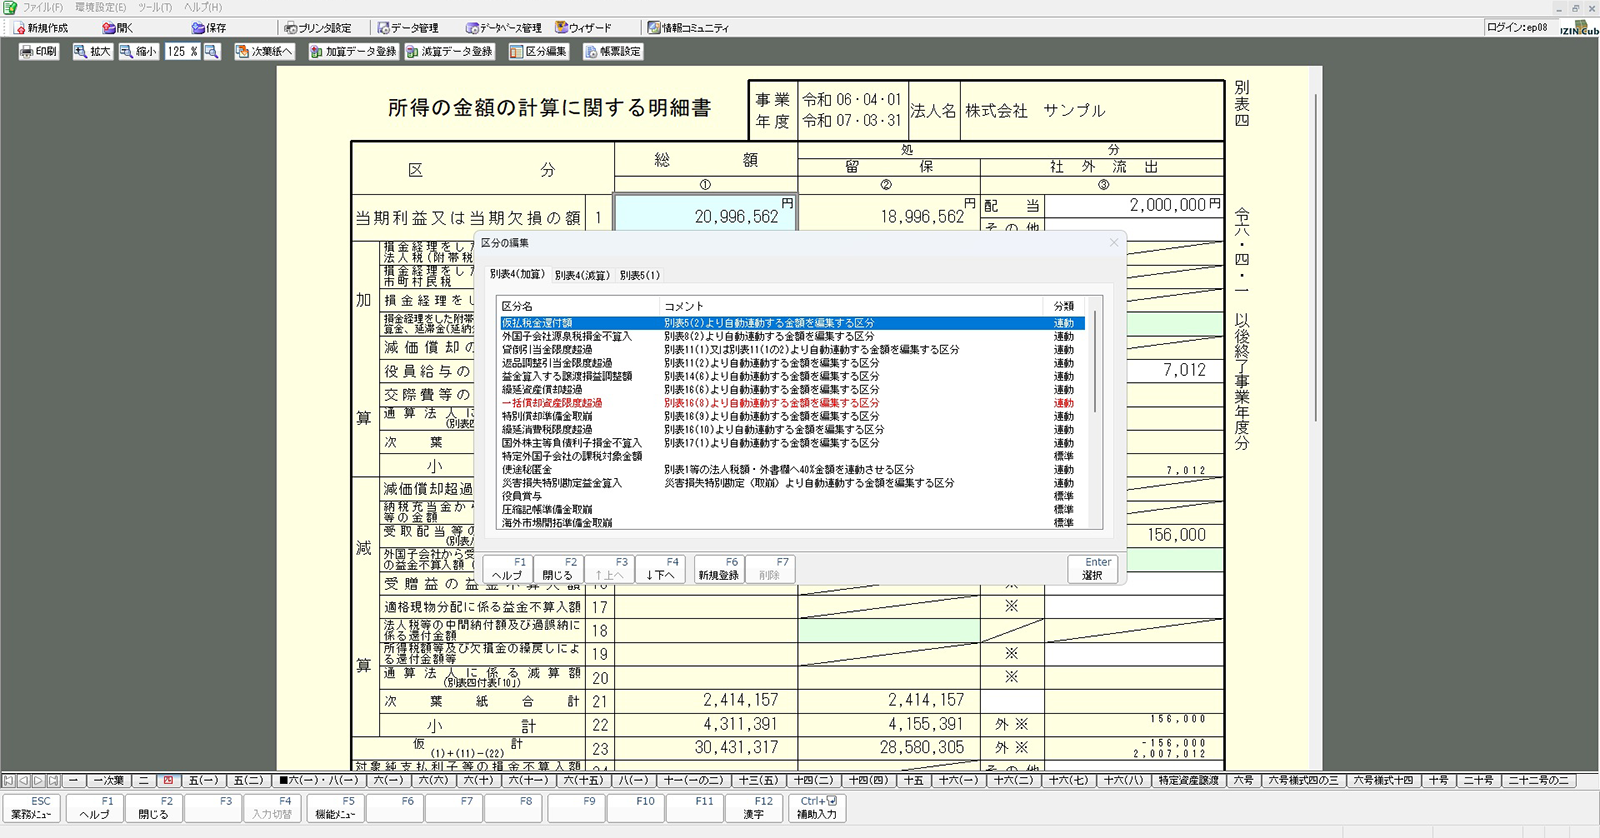This screenshot has height=838, width=1600.
Task: Click 新規作成 to create new file
Action: click(41, 28)
